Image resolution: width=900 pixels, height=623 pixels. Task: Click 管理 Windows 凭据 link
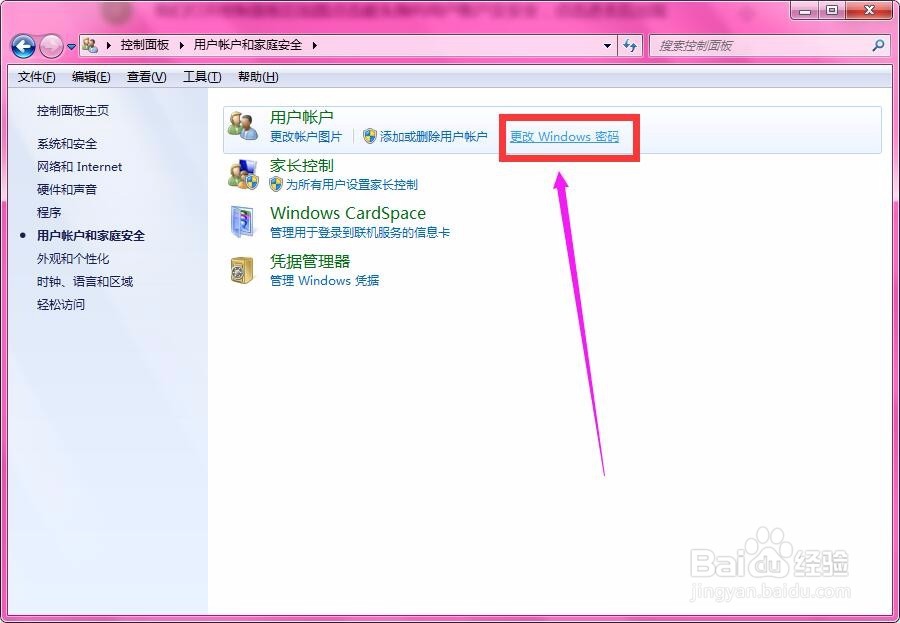coord(324,281)
